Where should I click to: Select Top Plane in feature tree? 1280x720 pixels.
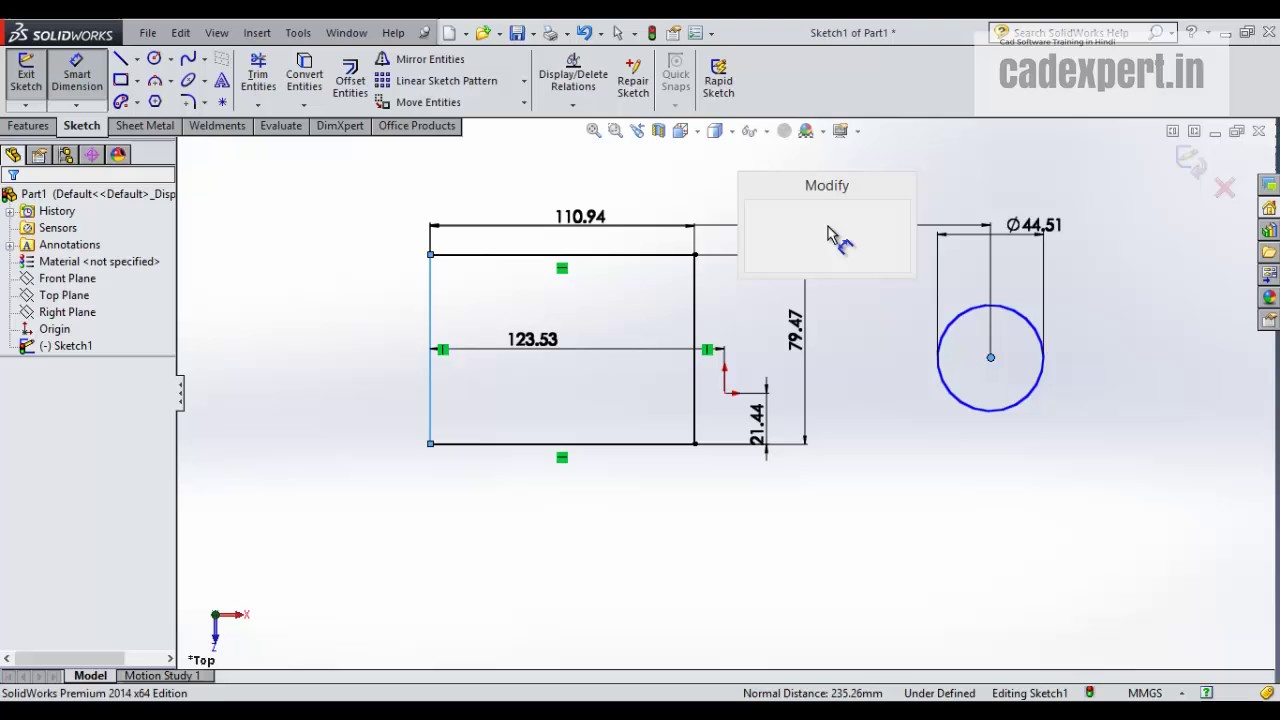click(64, 295)
